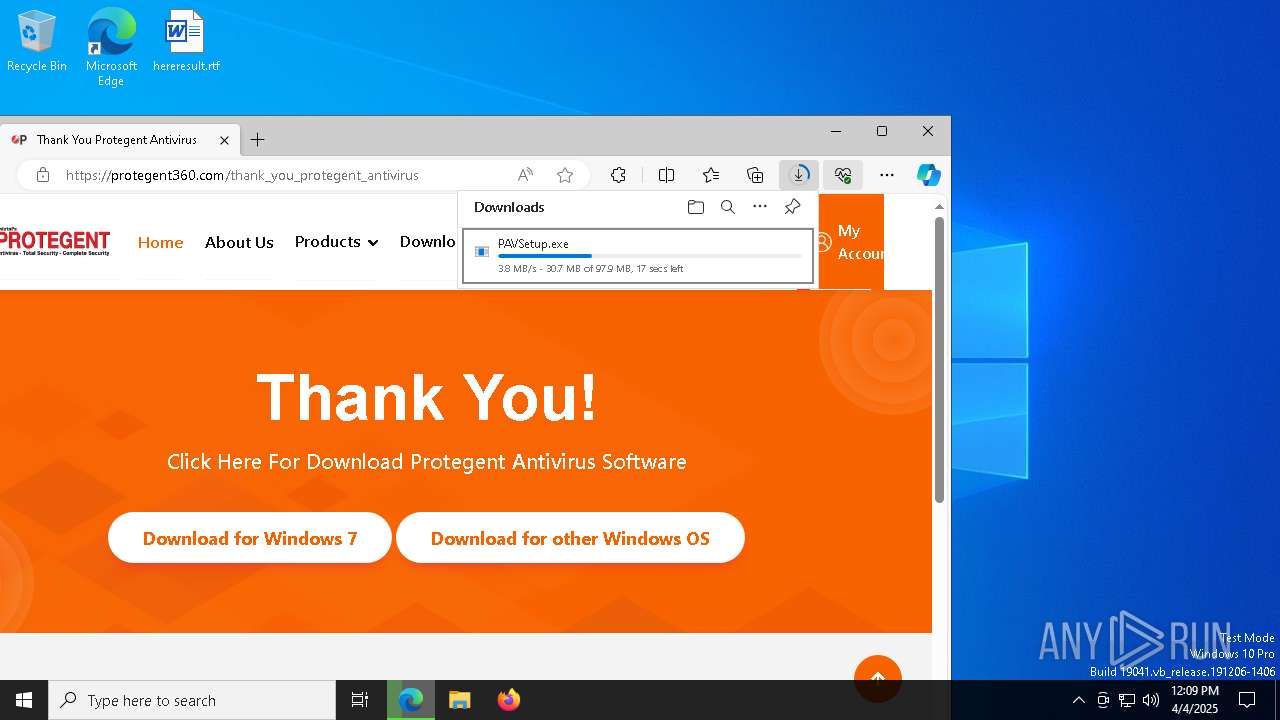Open Task View on taskbar

(360, 700)
